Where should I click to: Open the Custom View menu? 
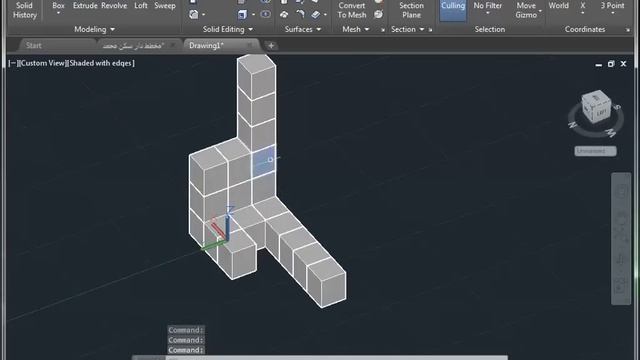click(42, 63)
